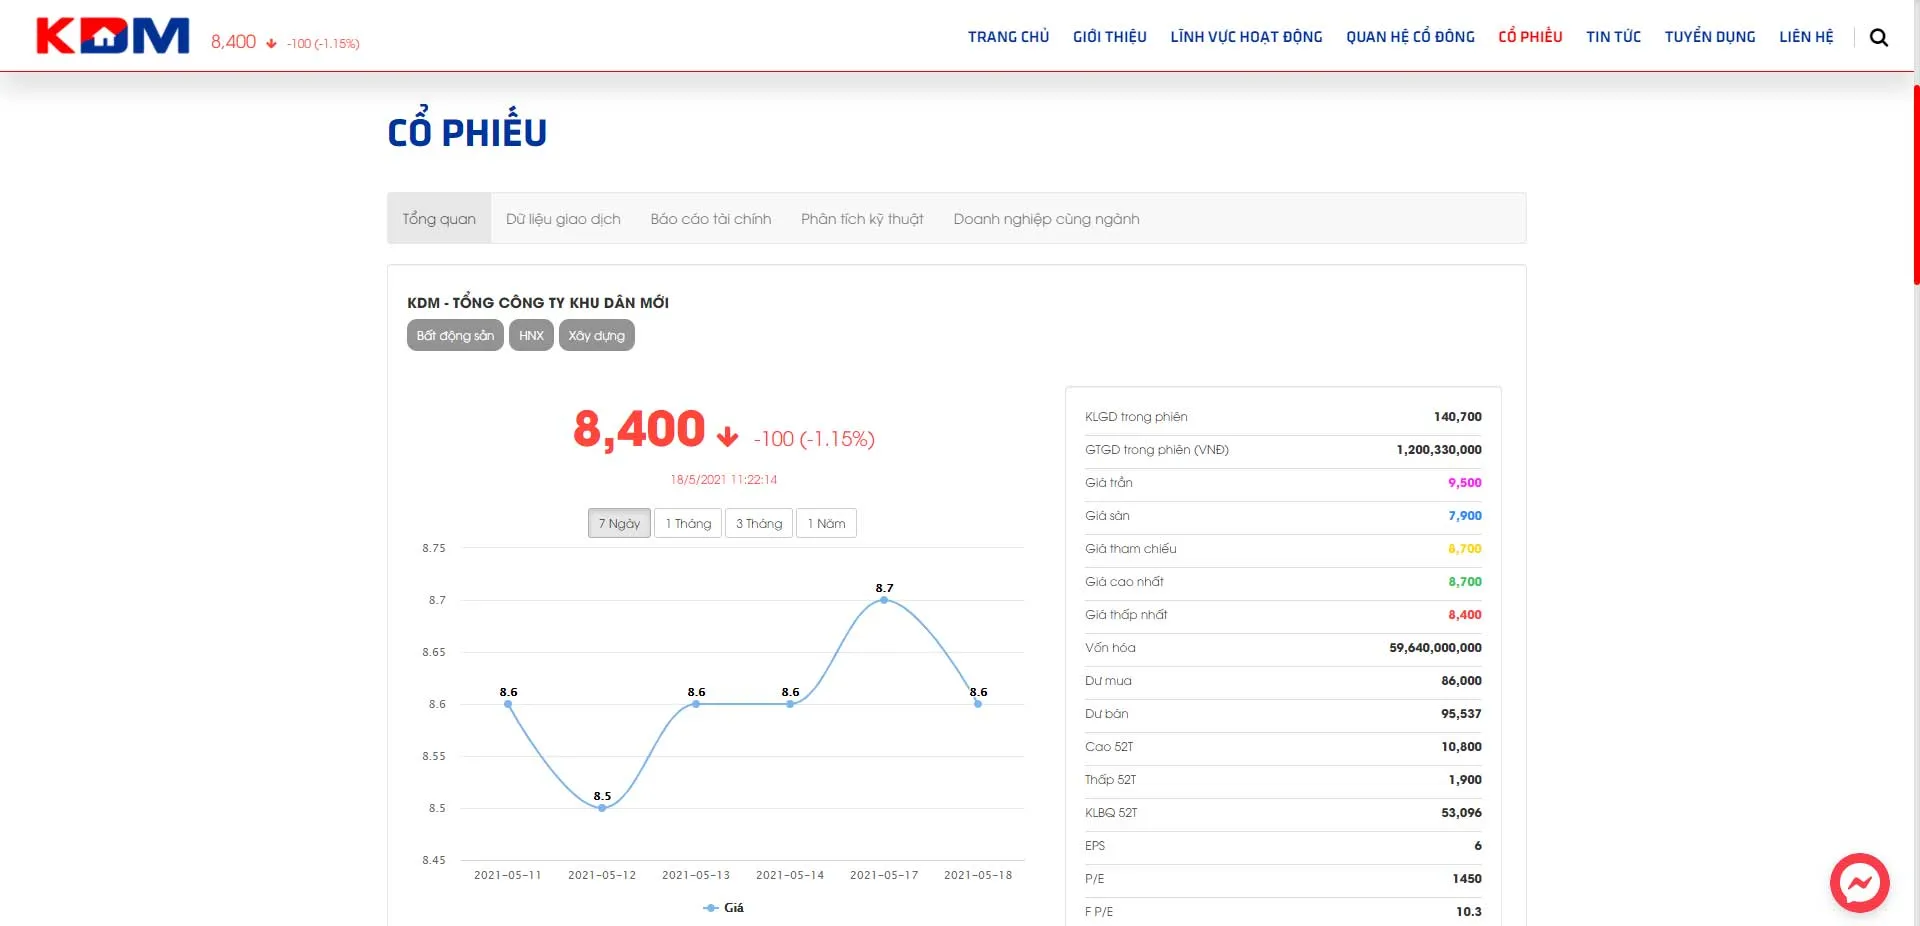Switch to Báo cáo tài chính tab
The height and width of the screenshot is (926, 1920).
(x=711, y=219)
